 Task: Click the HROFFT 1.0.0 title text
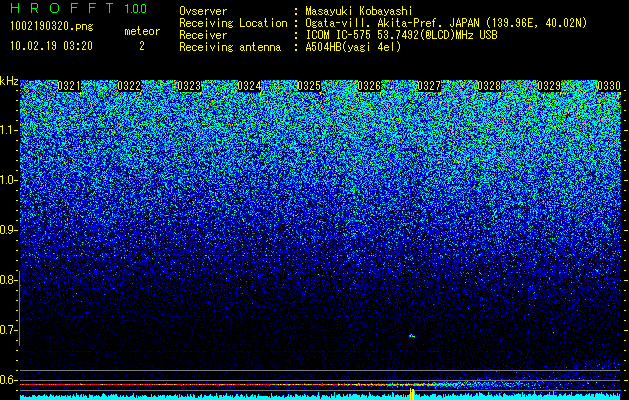[x=79, y=8]
